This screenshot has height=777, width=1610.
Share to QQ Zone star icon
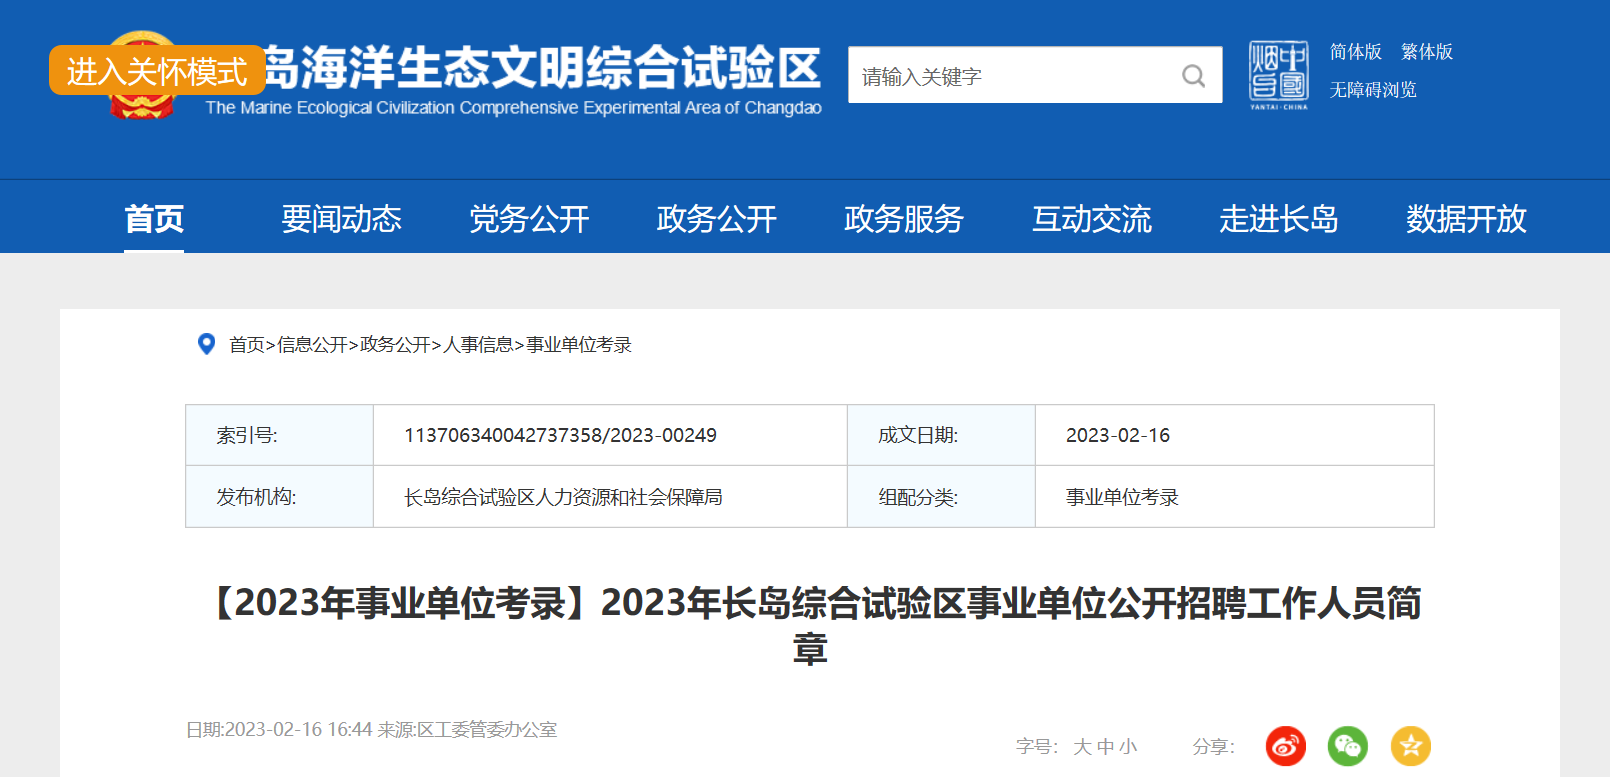point(1411,746)
